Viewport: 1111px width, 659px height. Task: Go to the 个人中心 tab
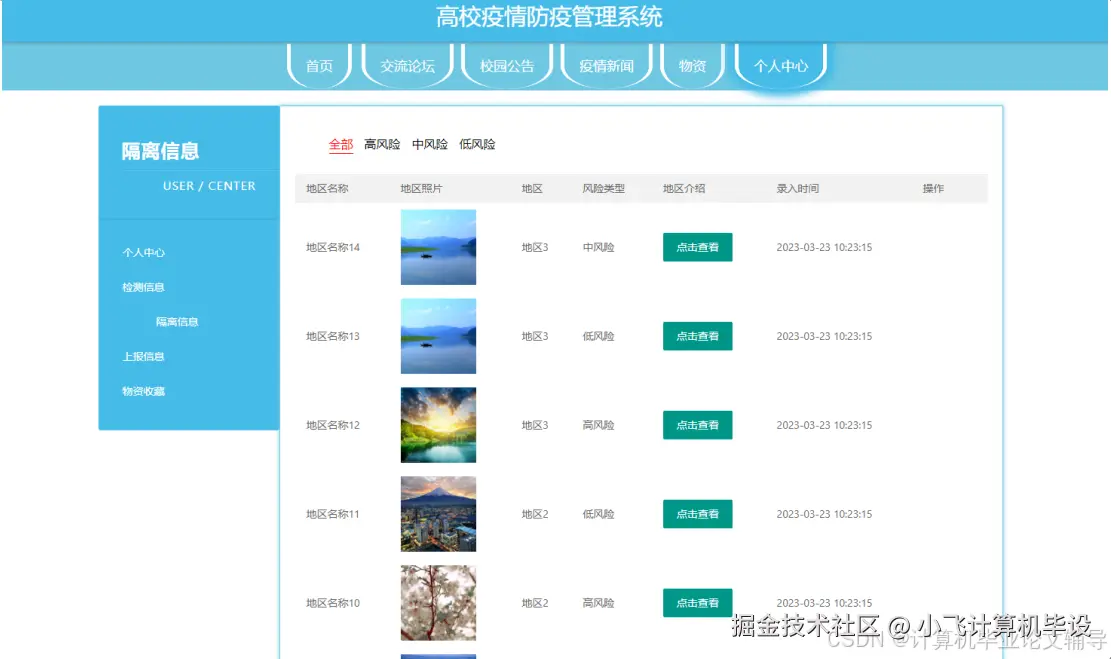coord(779,65)
